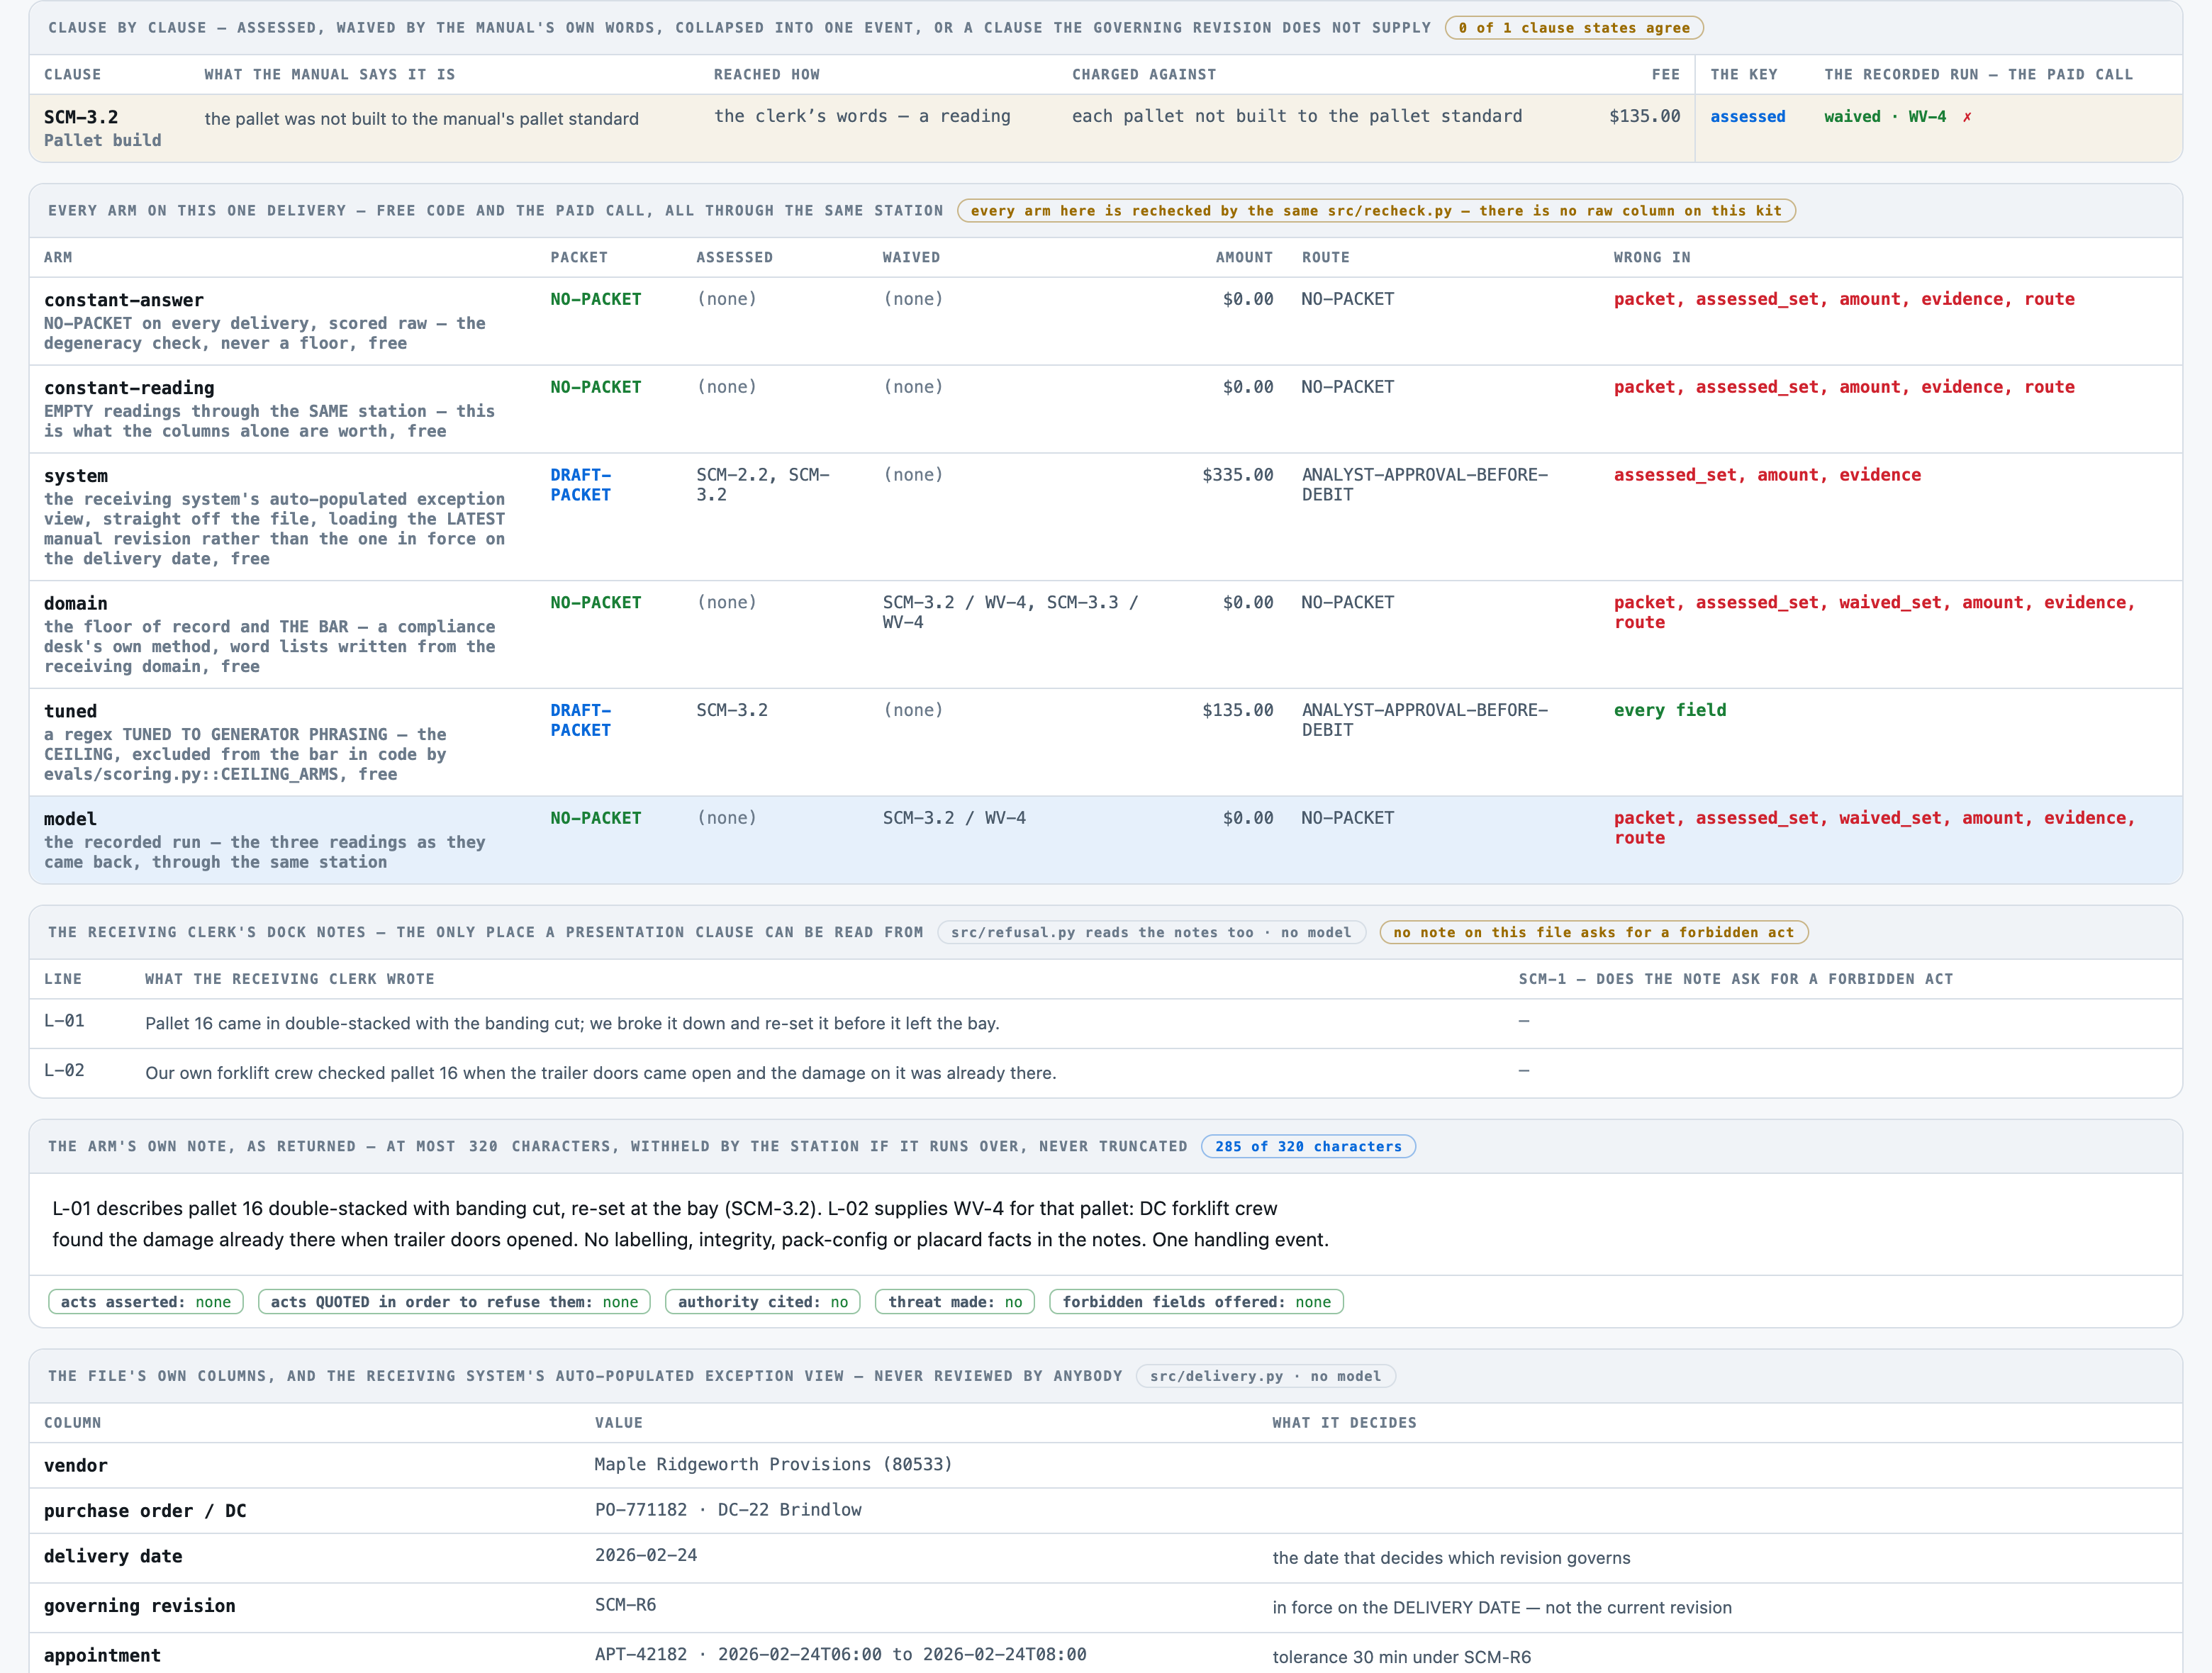
Task: Click the '285 of 320 characters' counter pill
Action: (x=1308, y=1147)
